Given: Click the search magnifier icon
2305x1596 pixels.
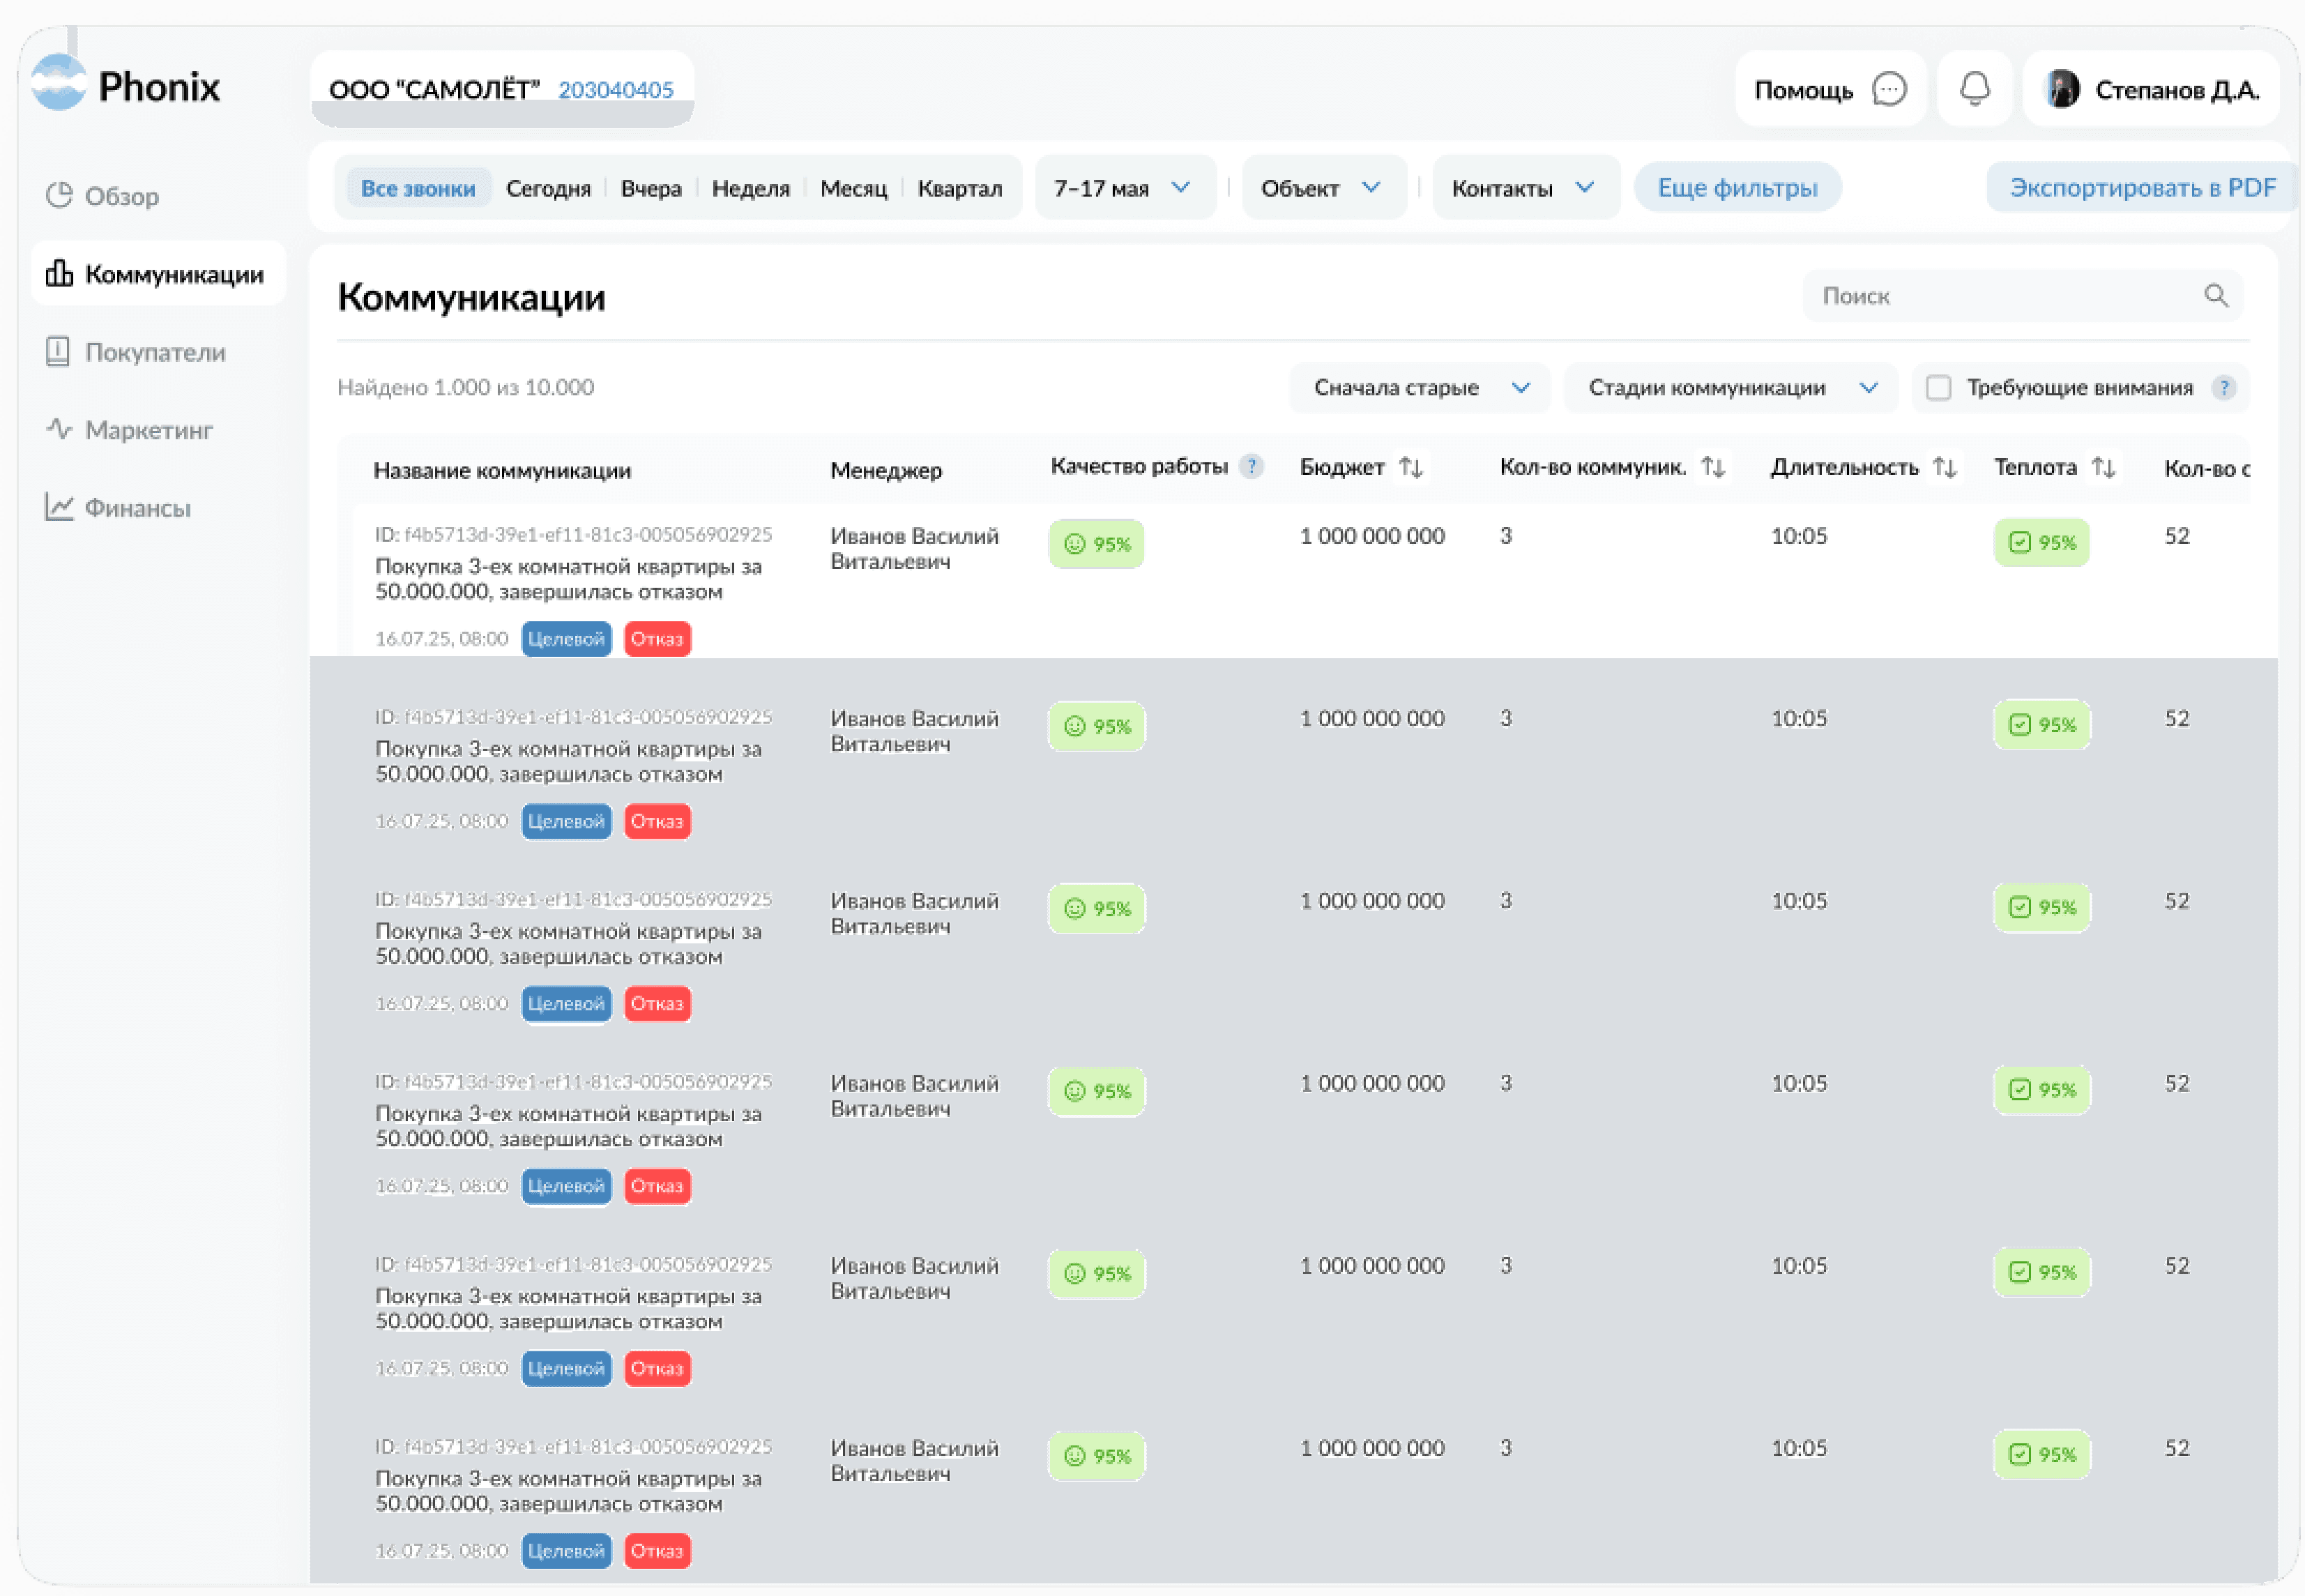Looking at the screenshot, I should [x=2215, y=295].
